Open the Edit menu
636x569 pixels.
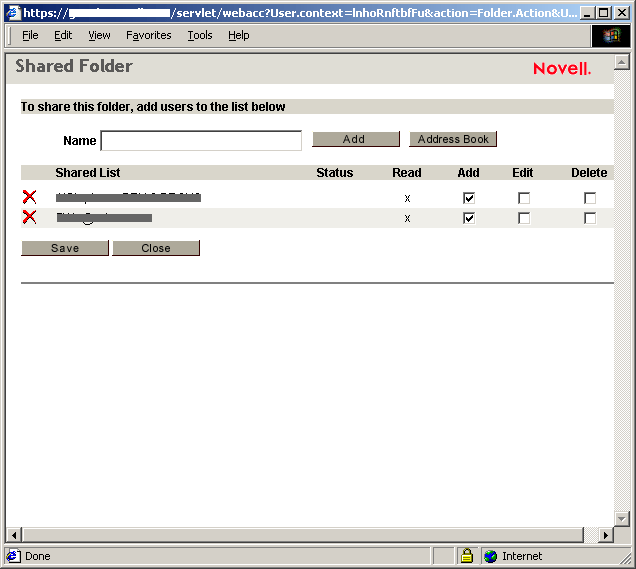63,36
